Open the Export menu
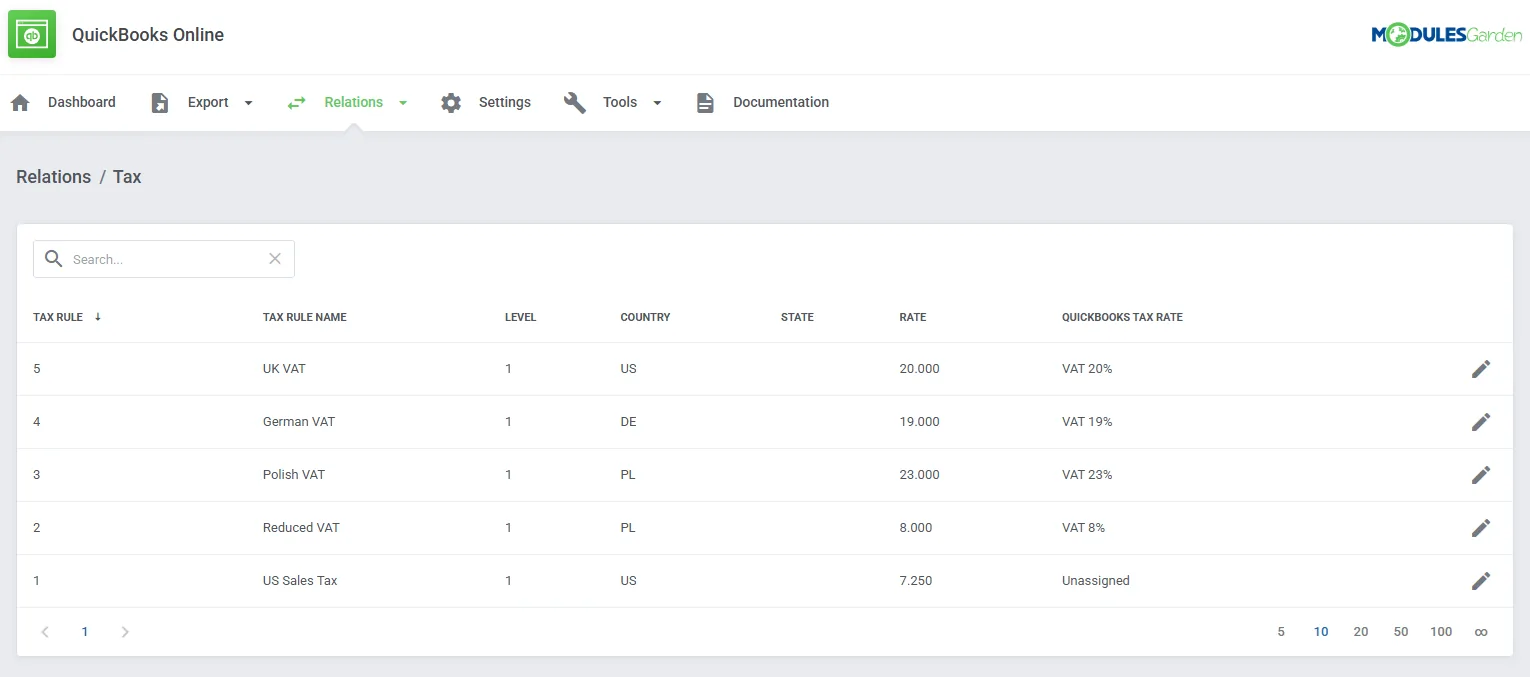Image resolution: width=1530 pixels, height=677 pixels. point(208,102)
